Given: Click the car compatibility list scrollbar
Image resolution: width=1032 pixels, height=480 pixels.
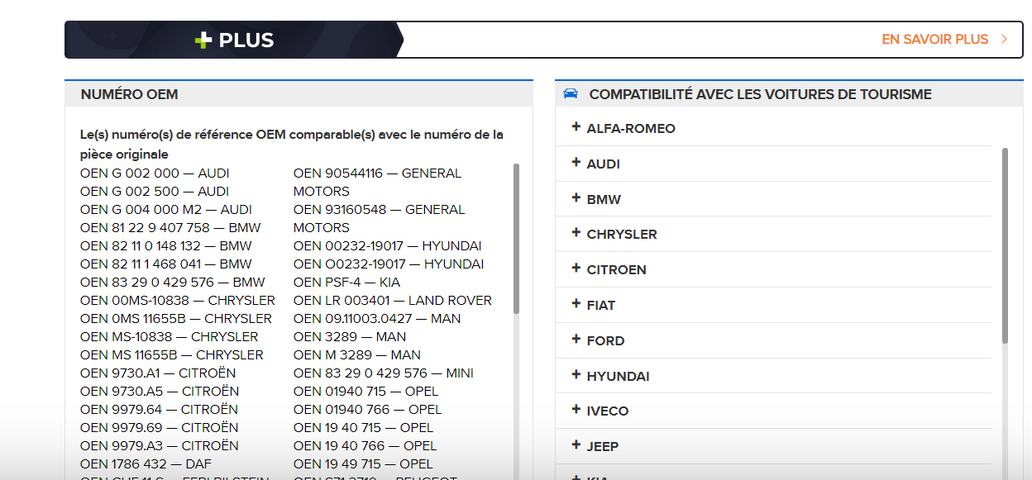Looking at the screenshot, I should [1005, 245].
